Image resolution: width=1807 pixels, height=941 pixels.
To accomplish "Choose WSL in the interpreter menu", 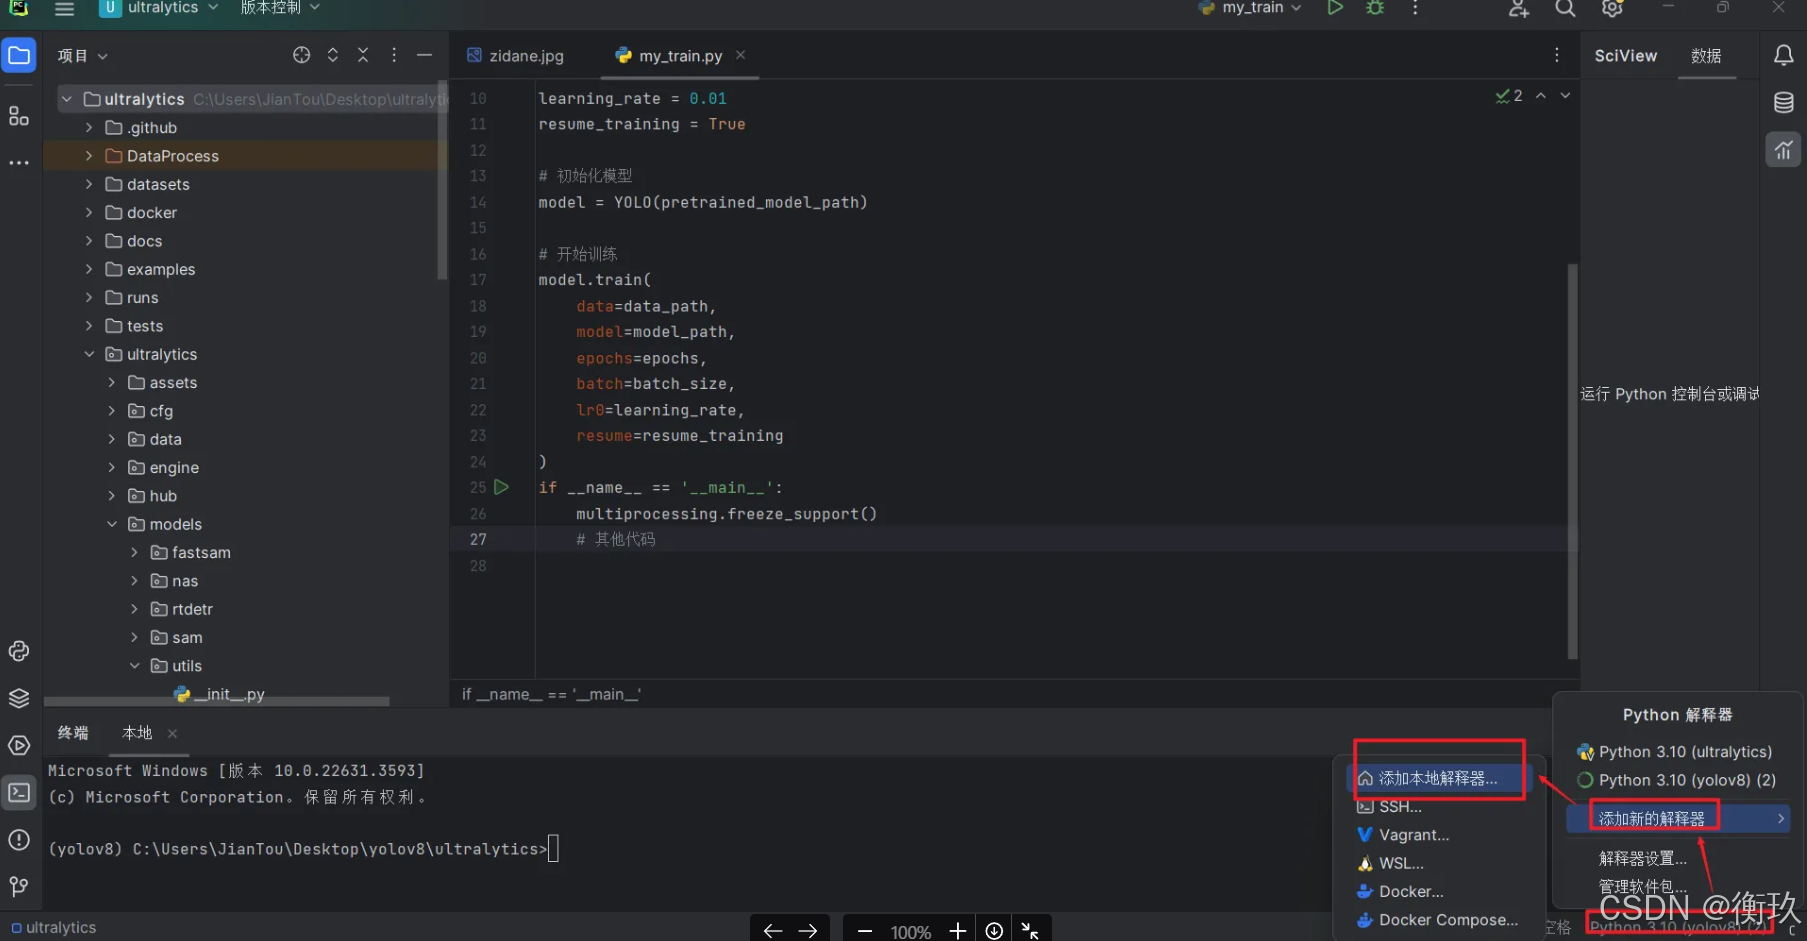I will (1399, 863).
